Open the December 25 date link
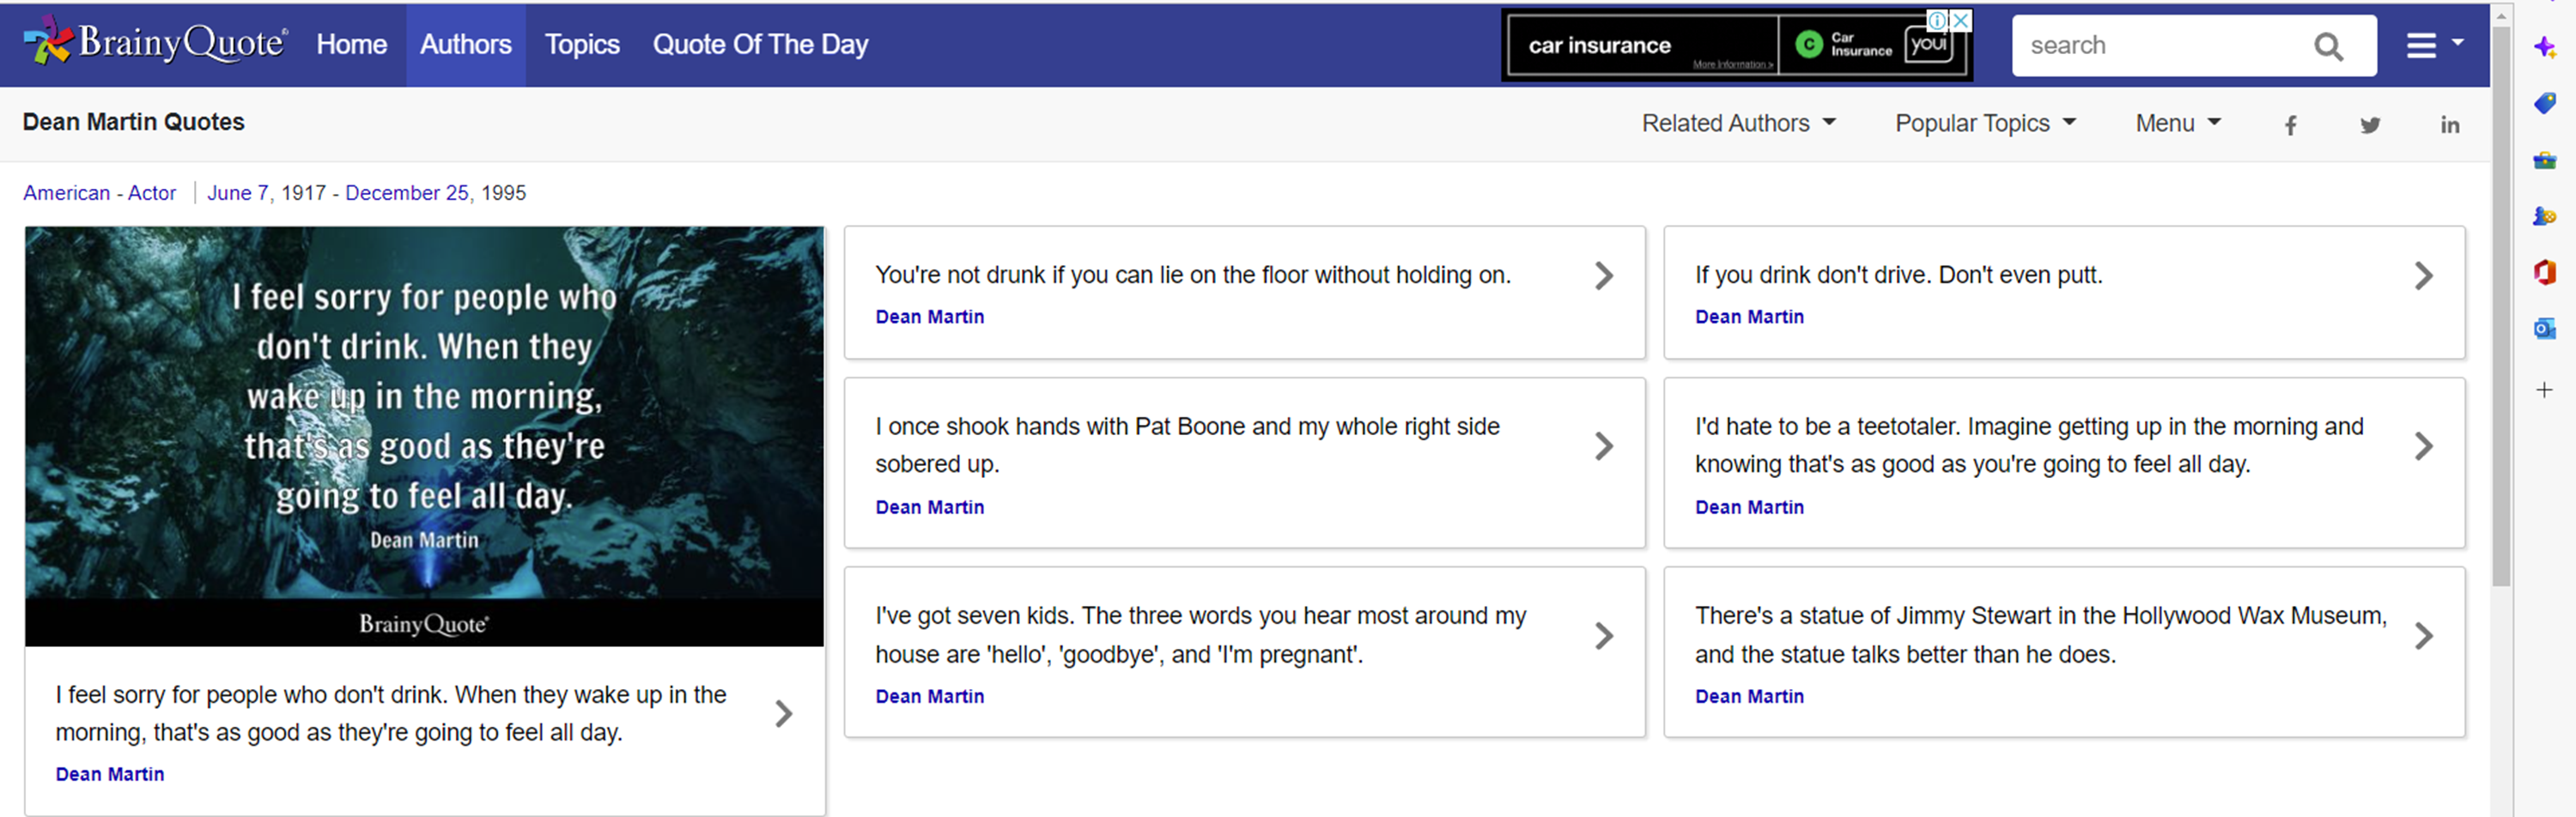Screen dimensions: 2576x817 point(406,193)
